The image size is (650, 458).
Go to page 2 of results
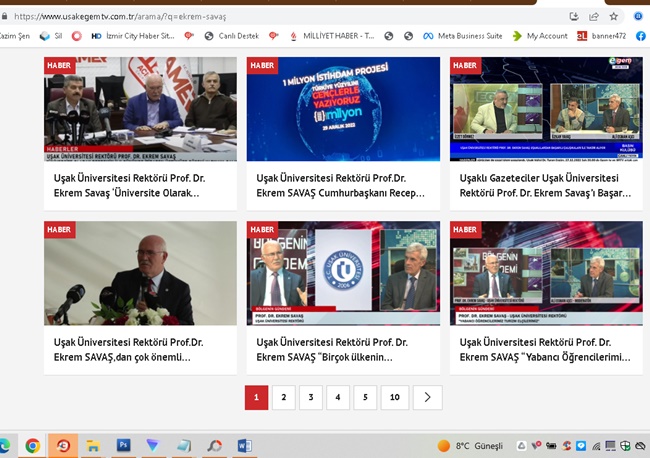284,398
